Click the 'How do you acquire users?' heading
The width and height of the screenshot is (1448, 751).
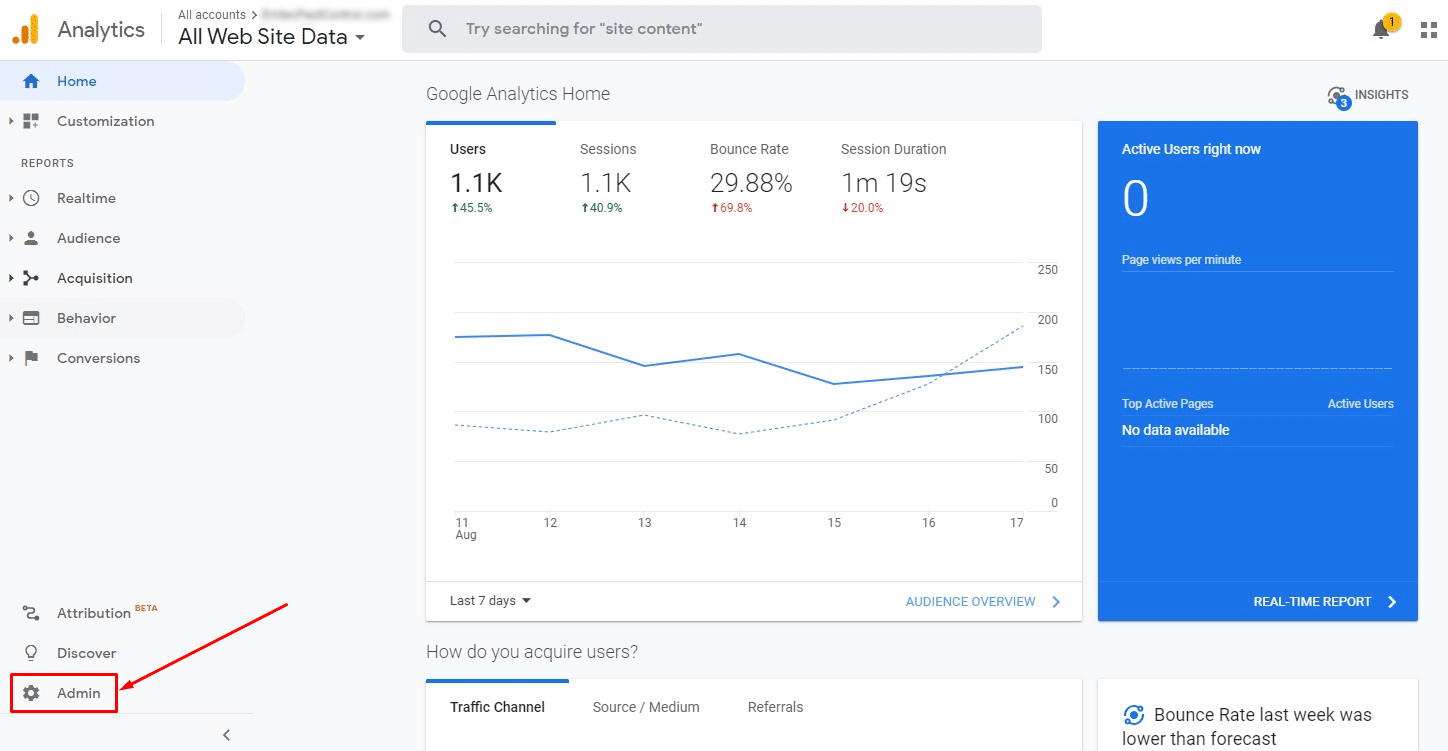(532, 652)
